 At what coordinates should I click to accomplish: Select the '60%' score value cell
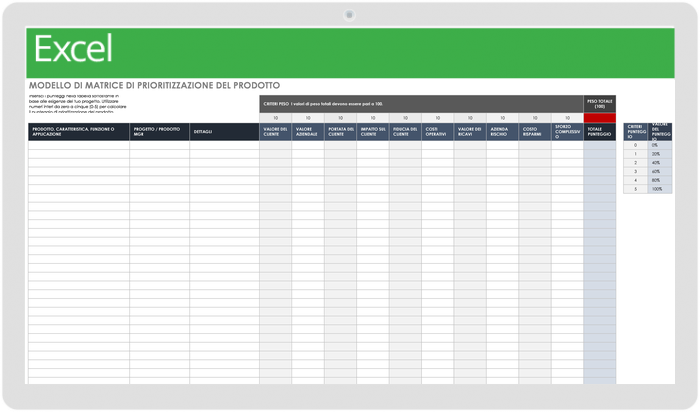click(660, 171)
